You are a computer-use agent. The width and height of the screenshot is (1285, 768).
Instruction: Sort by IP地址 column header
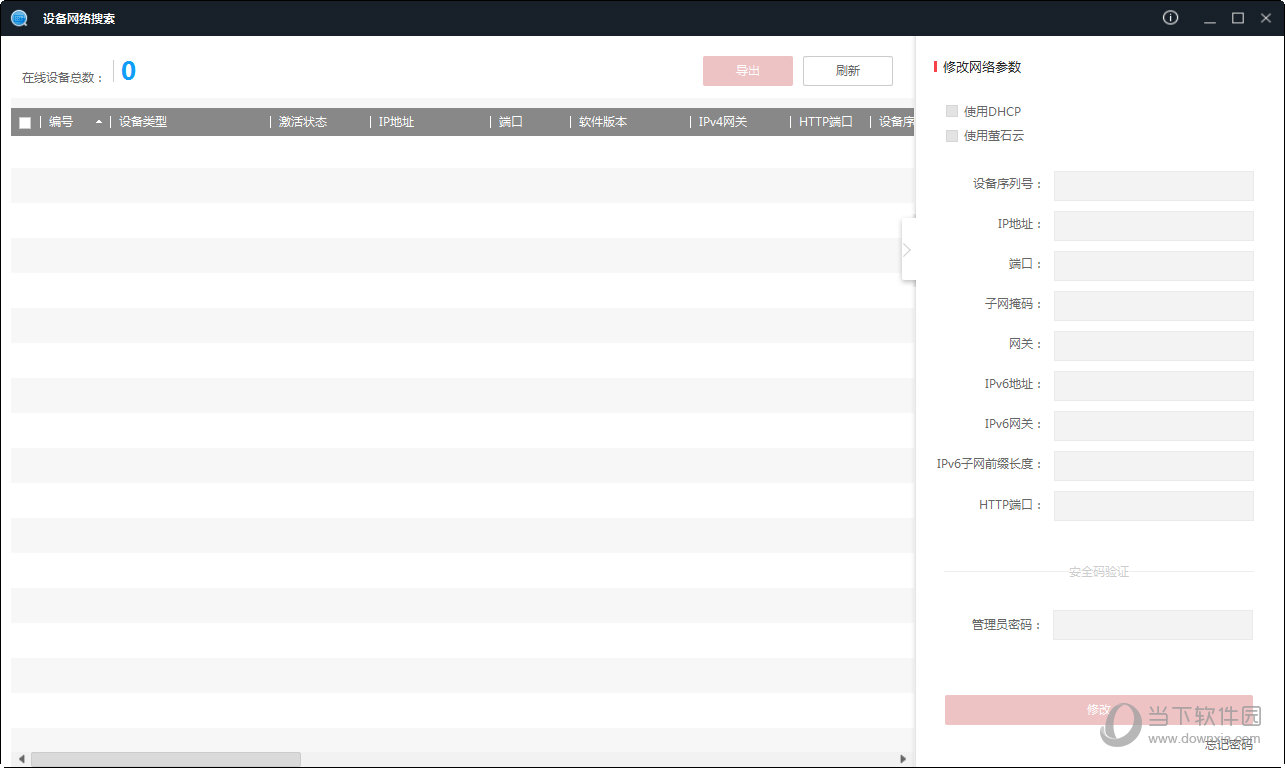click(396, 122)
